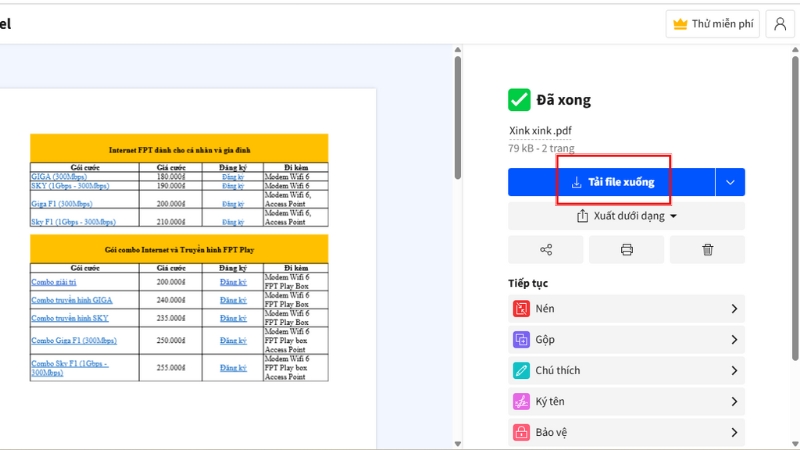Click the purple Gộp merge icon

tap(521, 340)
